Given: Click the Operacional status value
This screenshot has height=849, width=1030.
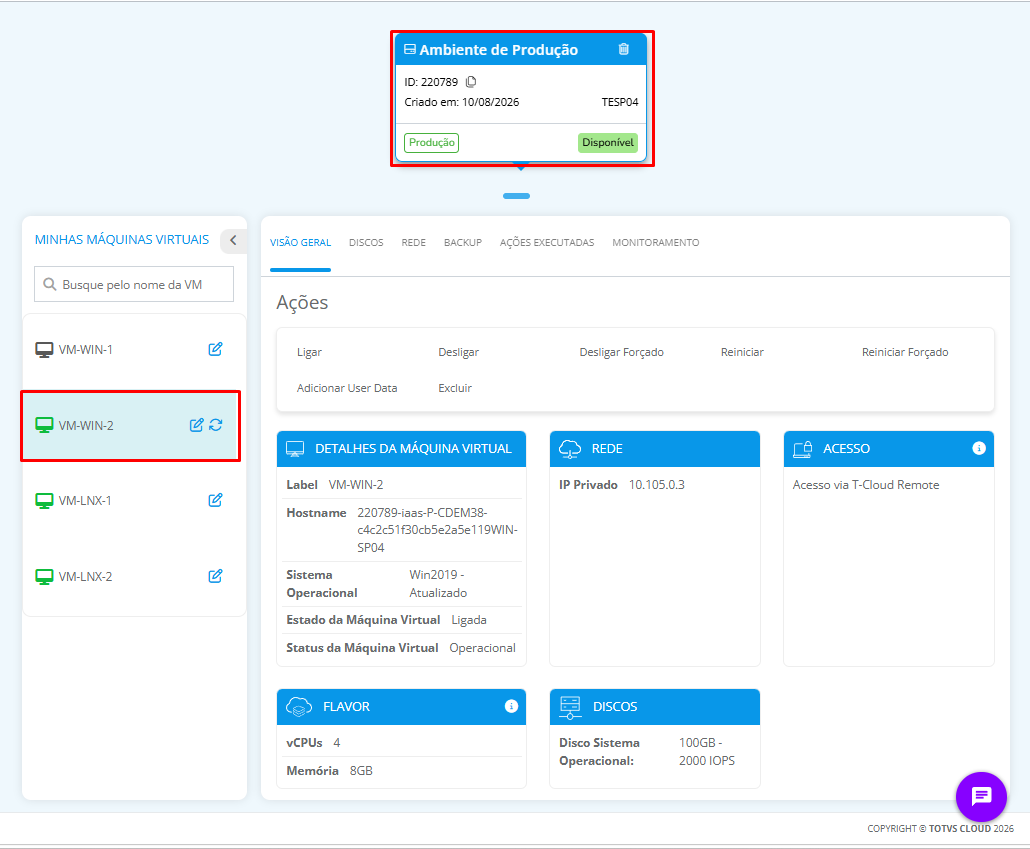Looking at the screenshot, I should pos(482,648).
